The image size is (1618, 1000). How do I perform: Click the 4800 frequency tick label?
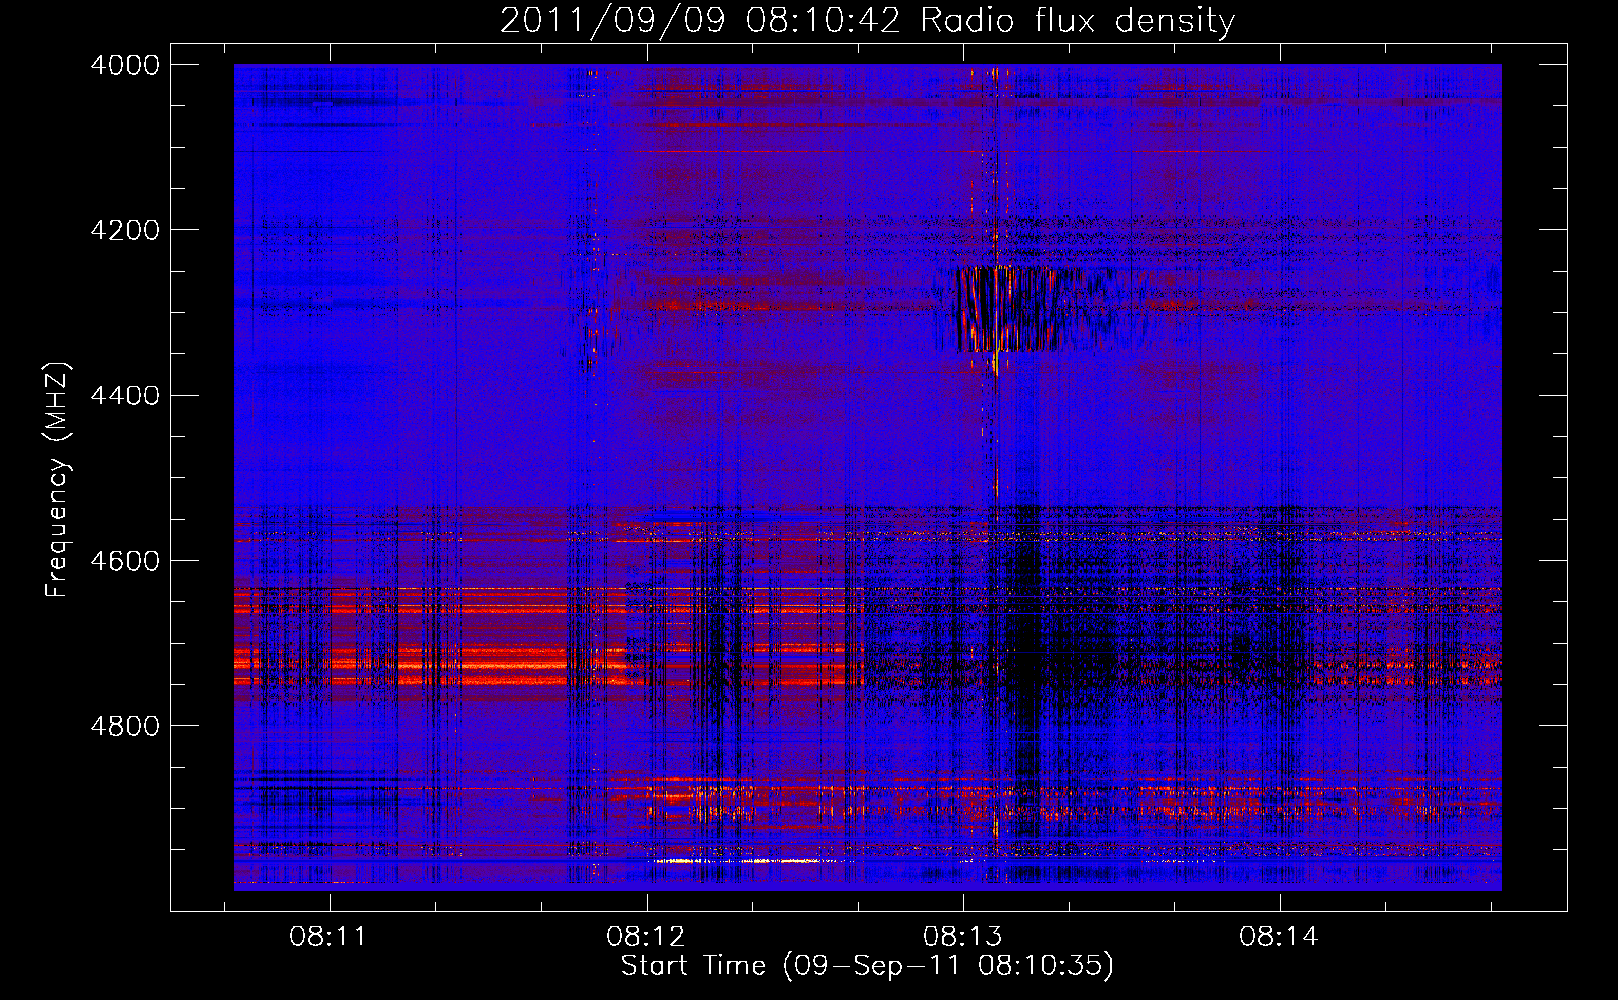coord(125,725)
